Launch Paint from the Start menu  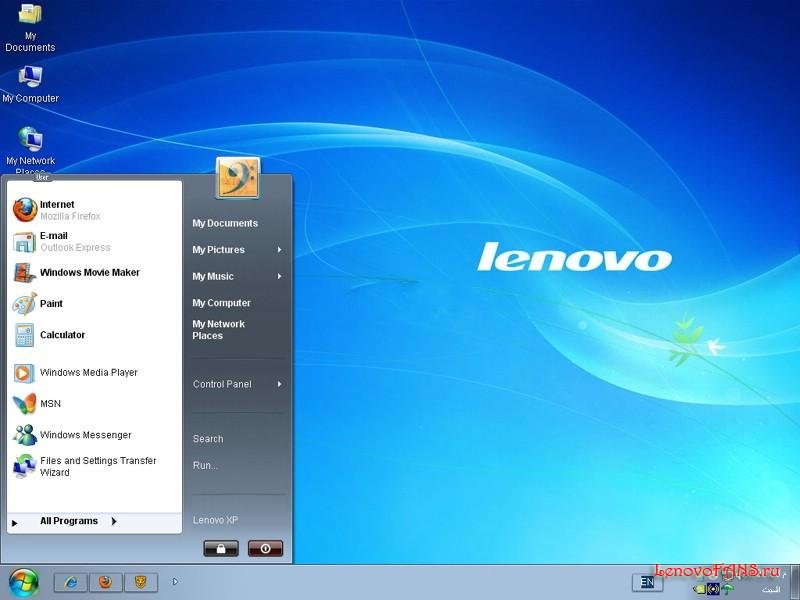[x=51, y=304]
